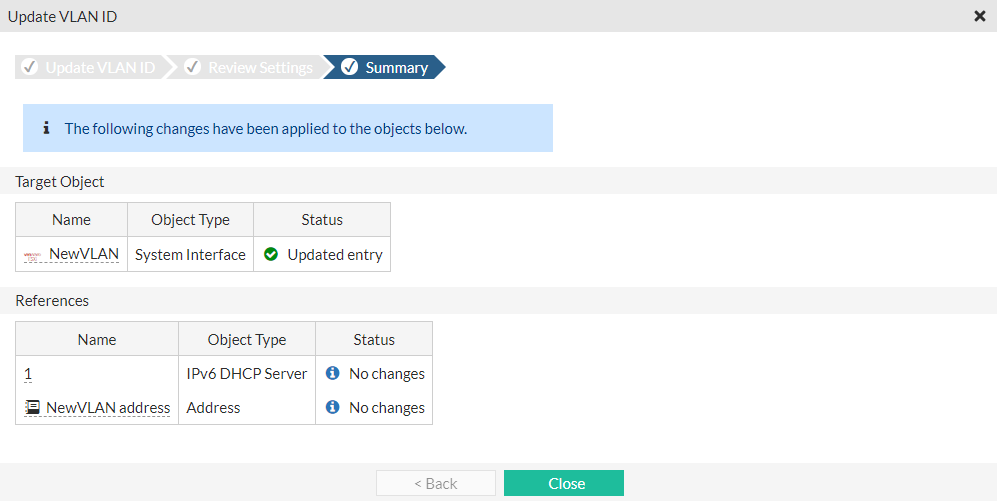Click the Summary step checkmark icon

pos(349,68)
